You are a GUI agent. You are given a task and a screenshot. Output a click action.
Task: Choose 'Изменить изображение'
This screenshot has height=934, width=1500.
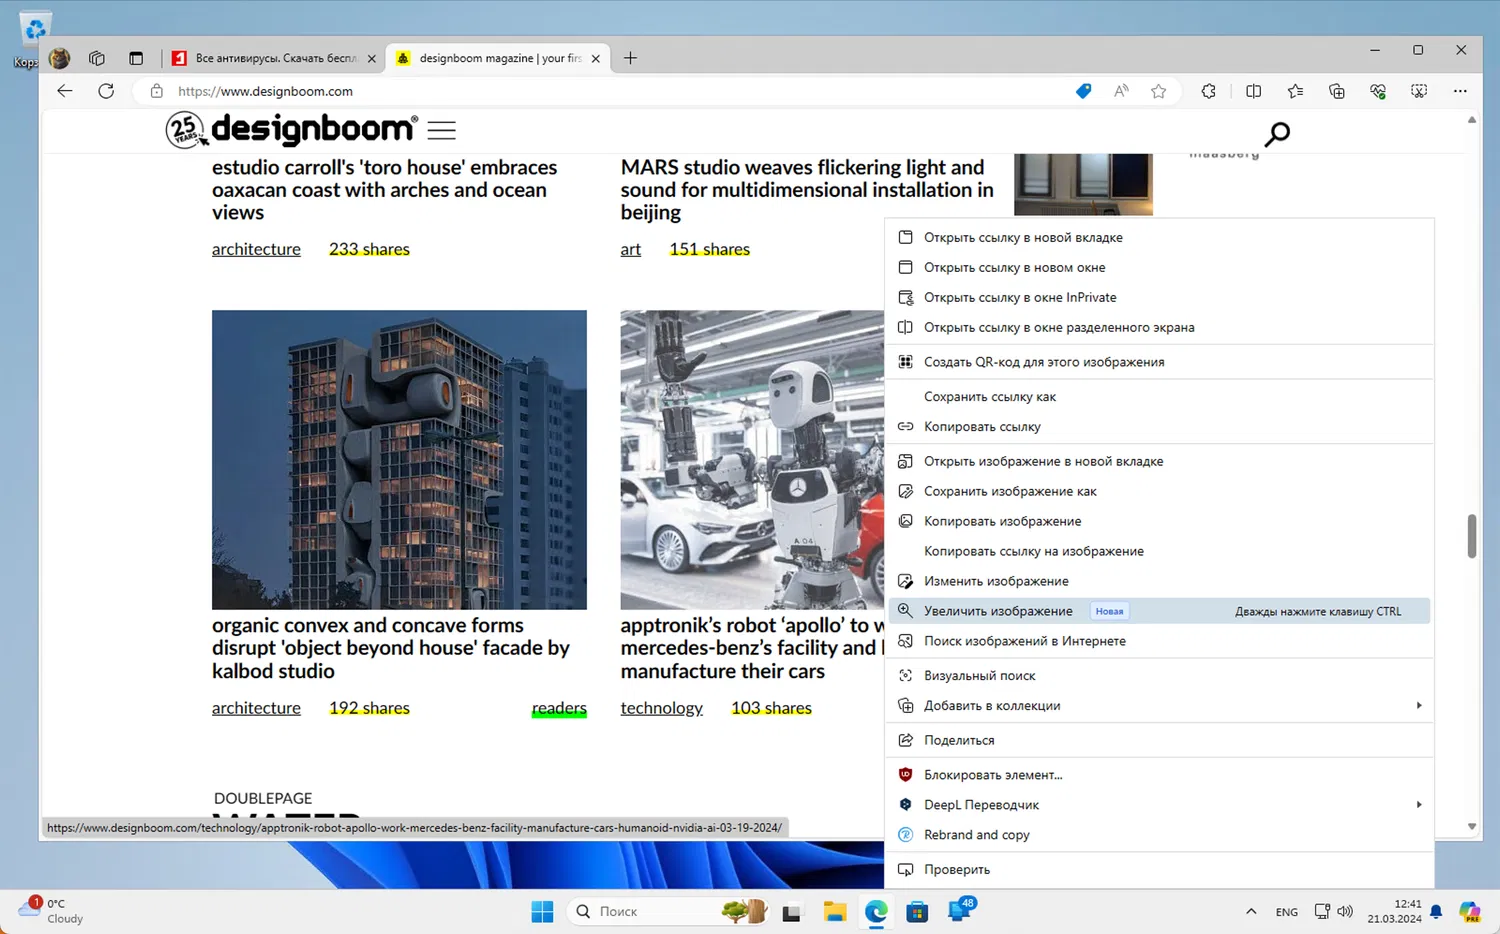pyautogui.click(x=1160, y=582)
